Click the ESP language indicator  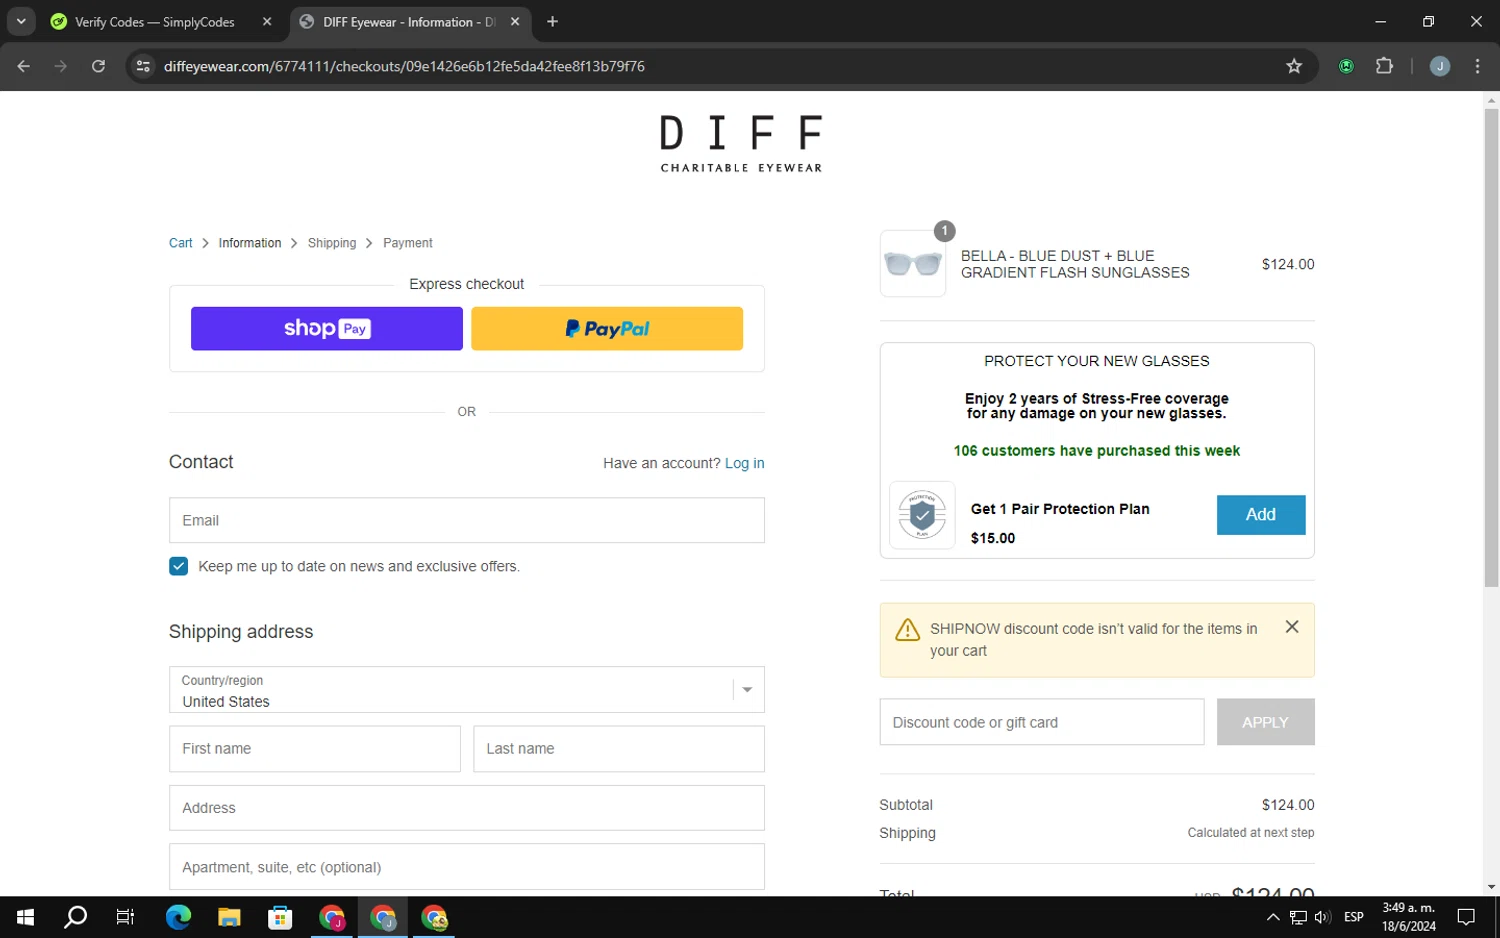pos(1354,917)
